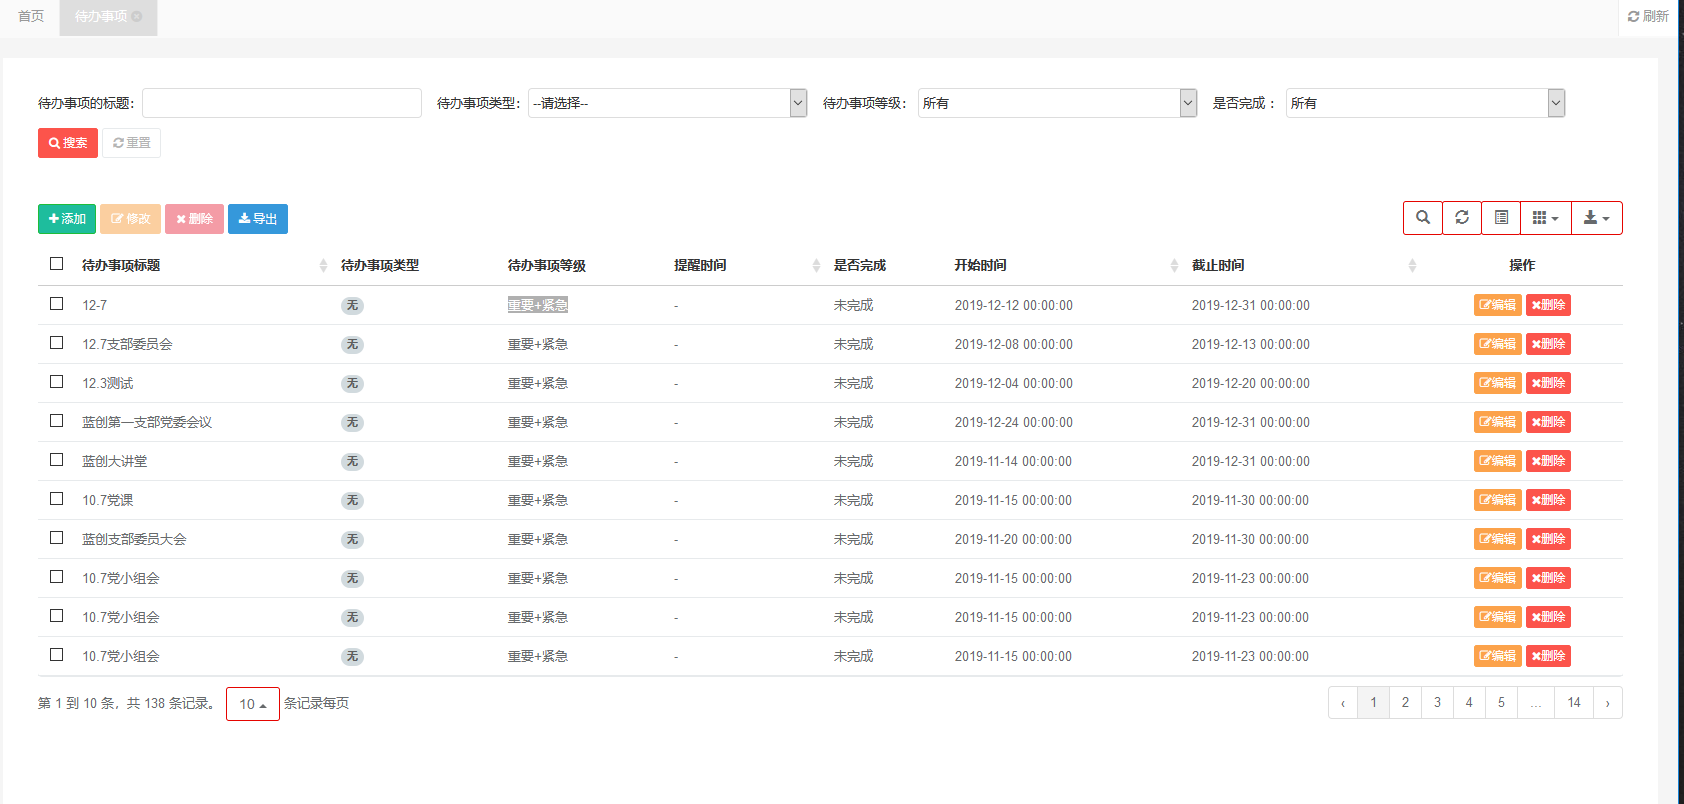The width and height of the screenshot is (1684, 804).
Task: Delete the 蓝创大讲堂 row
Action: point(1548,461)
